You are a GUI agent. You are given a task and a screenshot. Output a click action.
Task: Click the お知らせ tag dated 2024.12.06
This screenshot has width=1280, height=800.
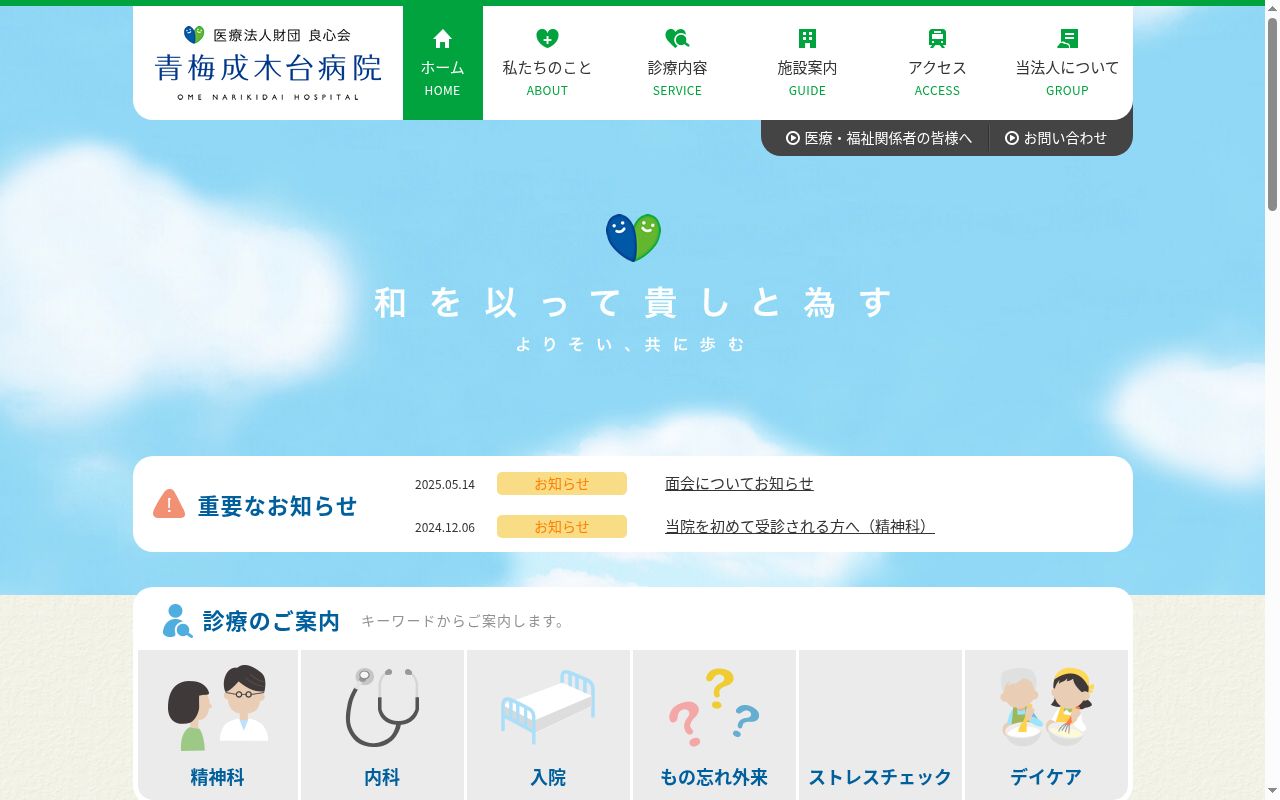point(562,527)
